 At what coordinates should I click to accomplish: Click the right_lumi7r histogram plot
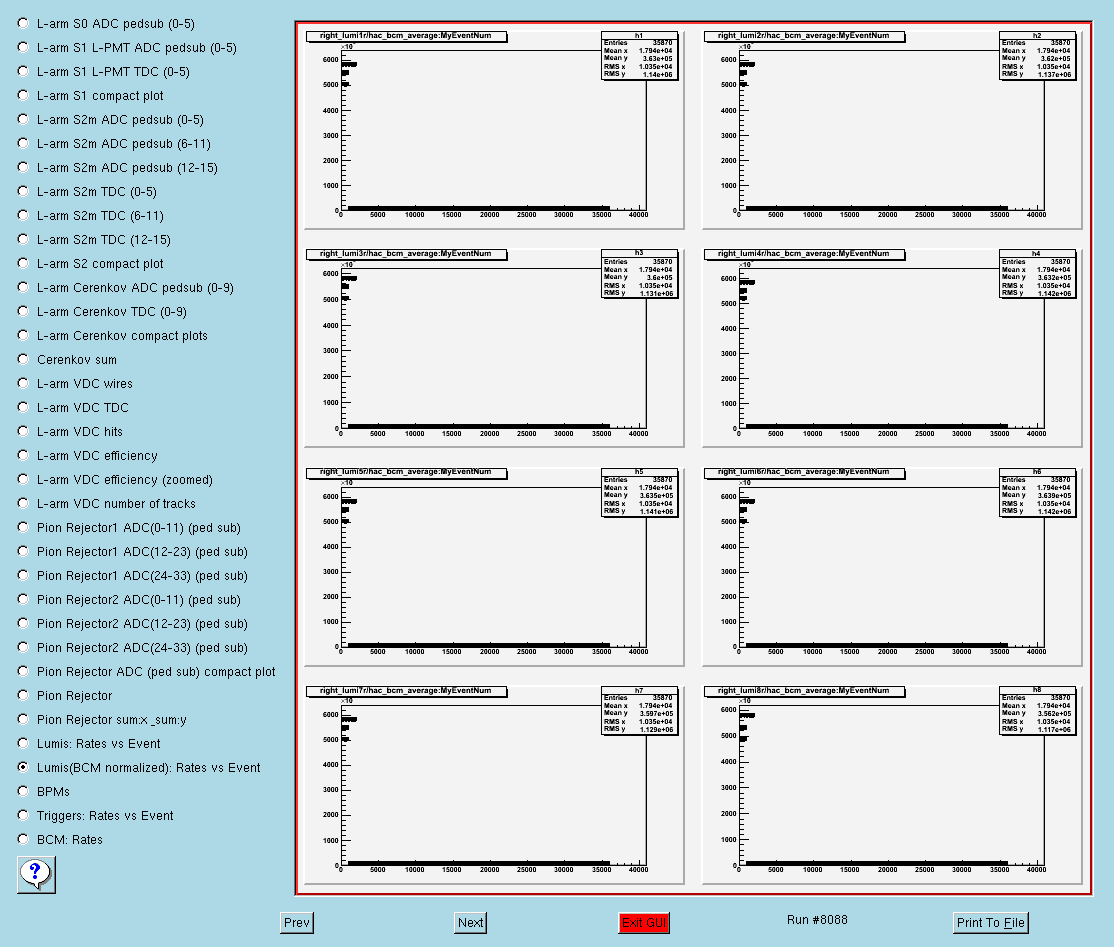494,783
